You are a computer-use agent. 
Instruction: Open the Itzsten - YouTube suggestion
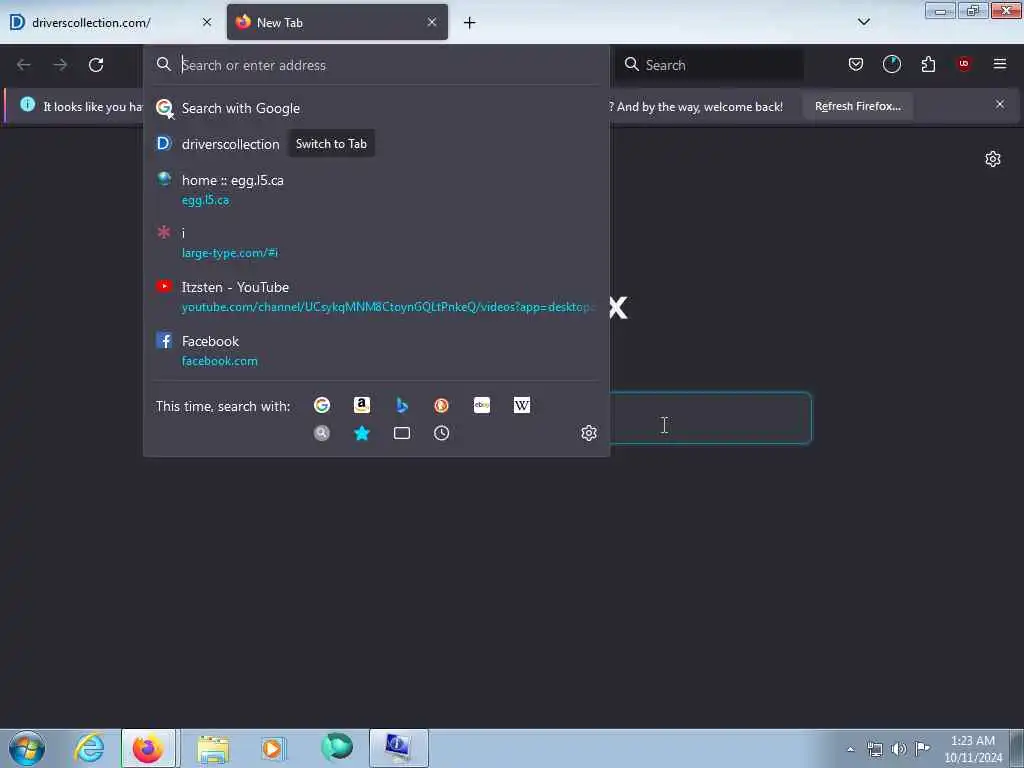(x=376, y=296)
